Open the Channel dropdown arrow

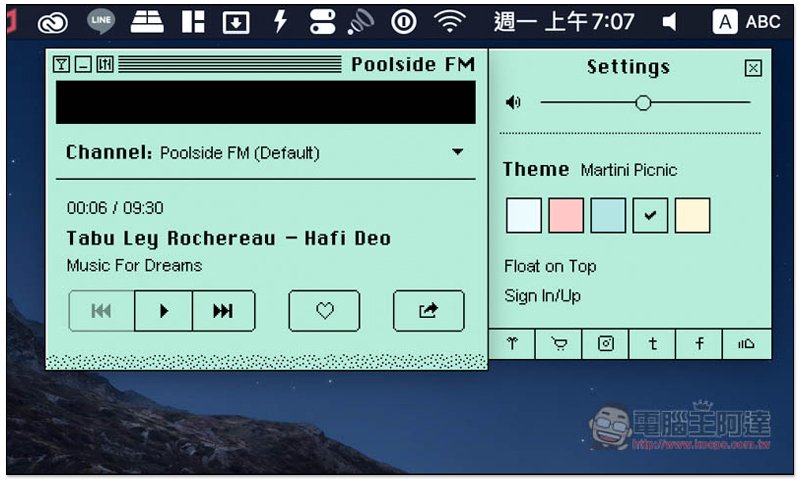point(458,151)
